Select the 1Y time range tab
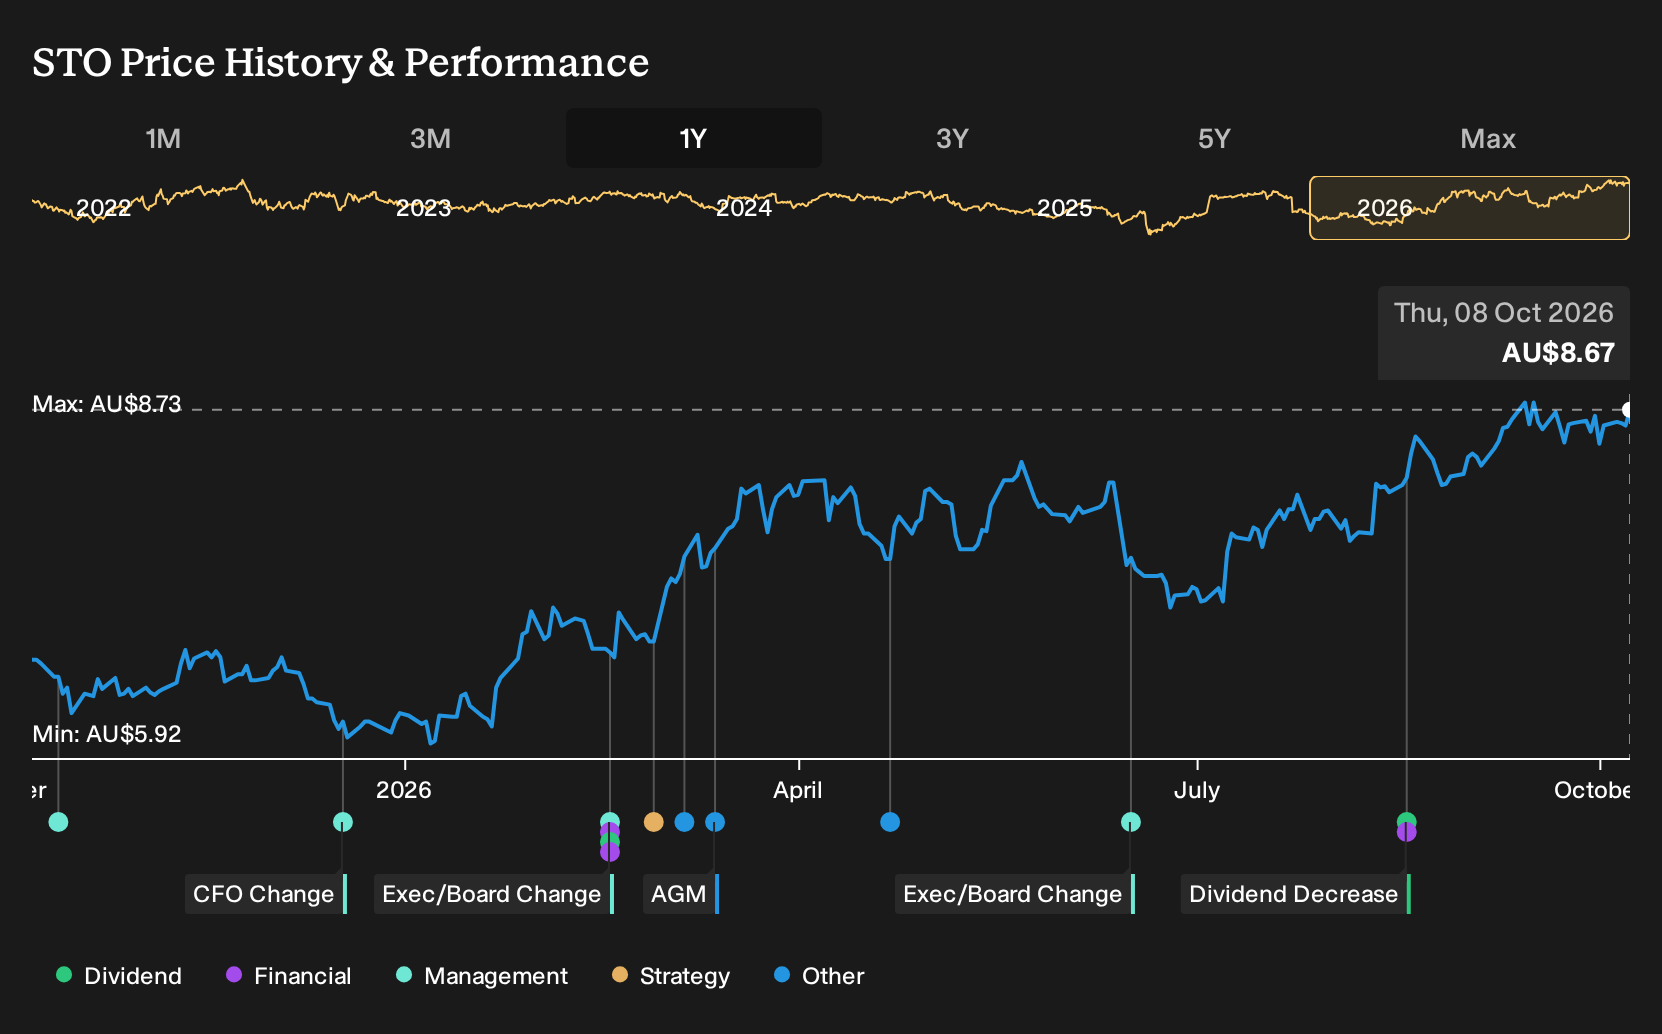 coord(693,138)
